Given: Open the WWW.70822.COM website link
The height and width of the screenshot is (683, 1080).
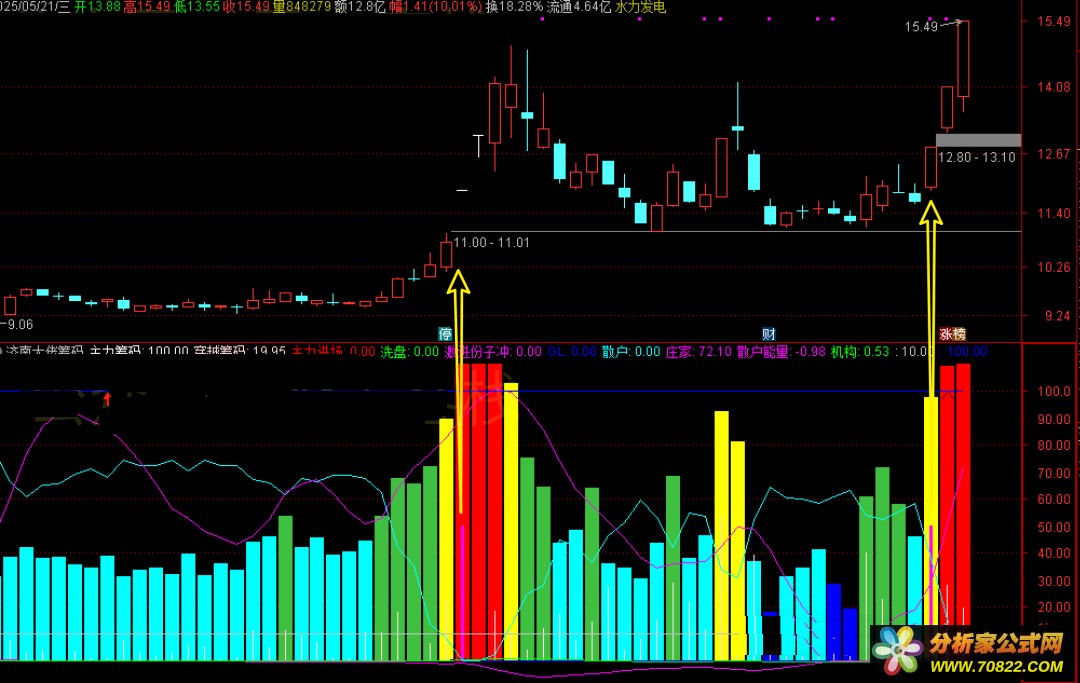Looking at the screenshot, I should [997, 666].
